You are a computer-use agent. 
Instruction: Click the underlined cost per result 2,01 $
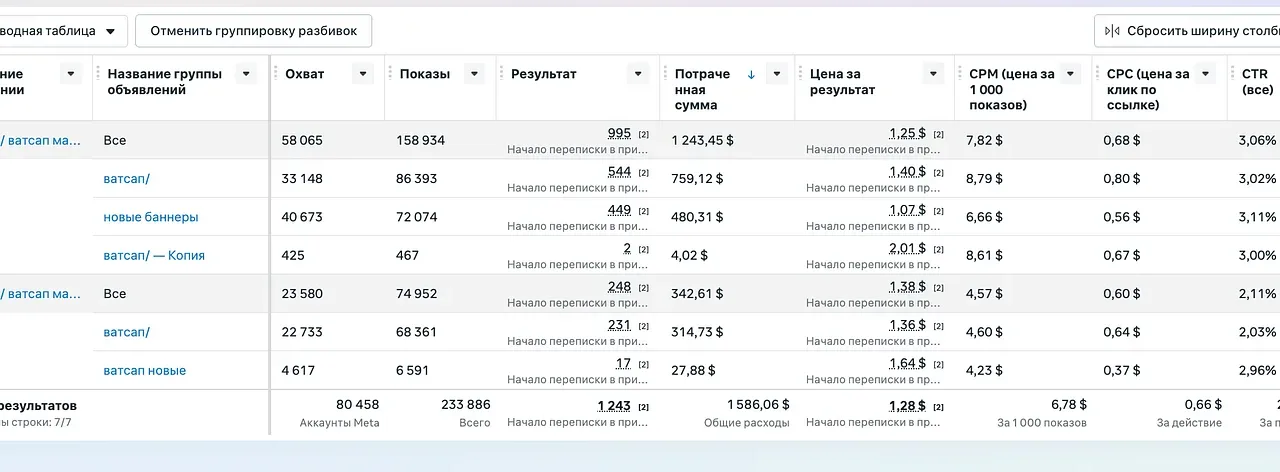pyautogui.click(x=908, y=249)
